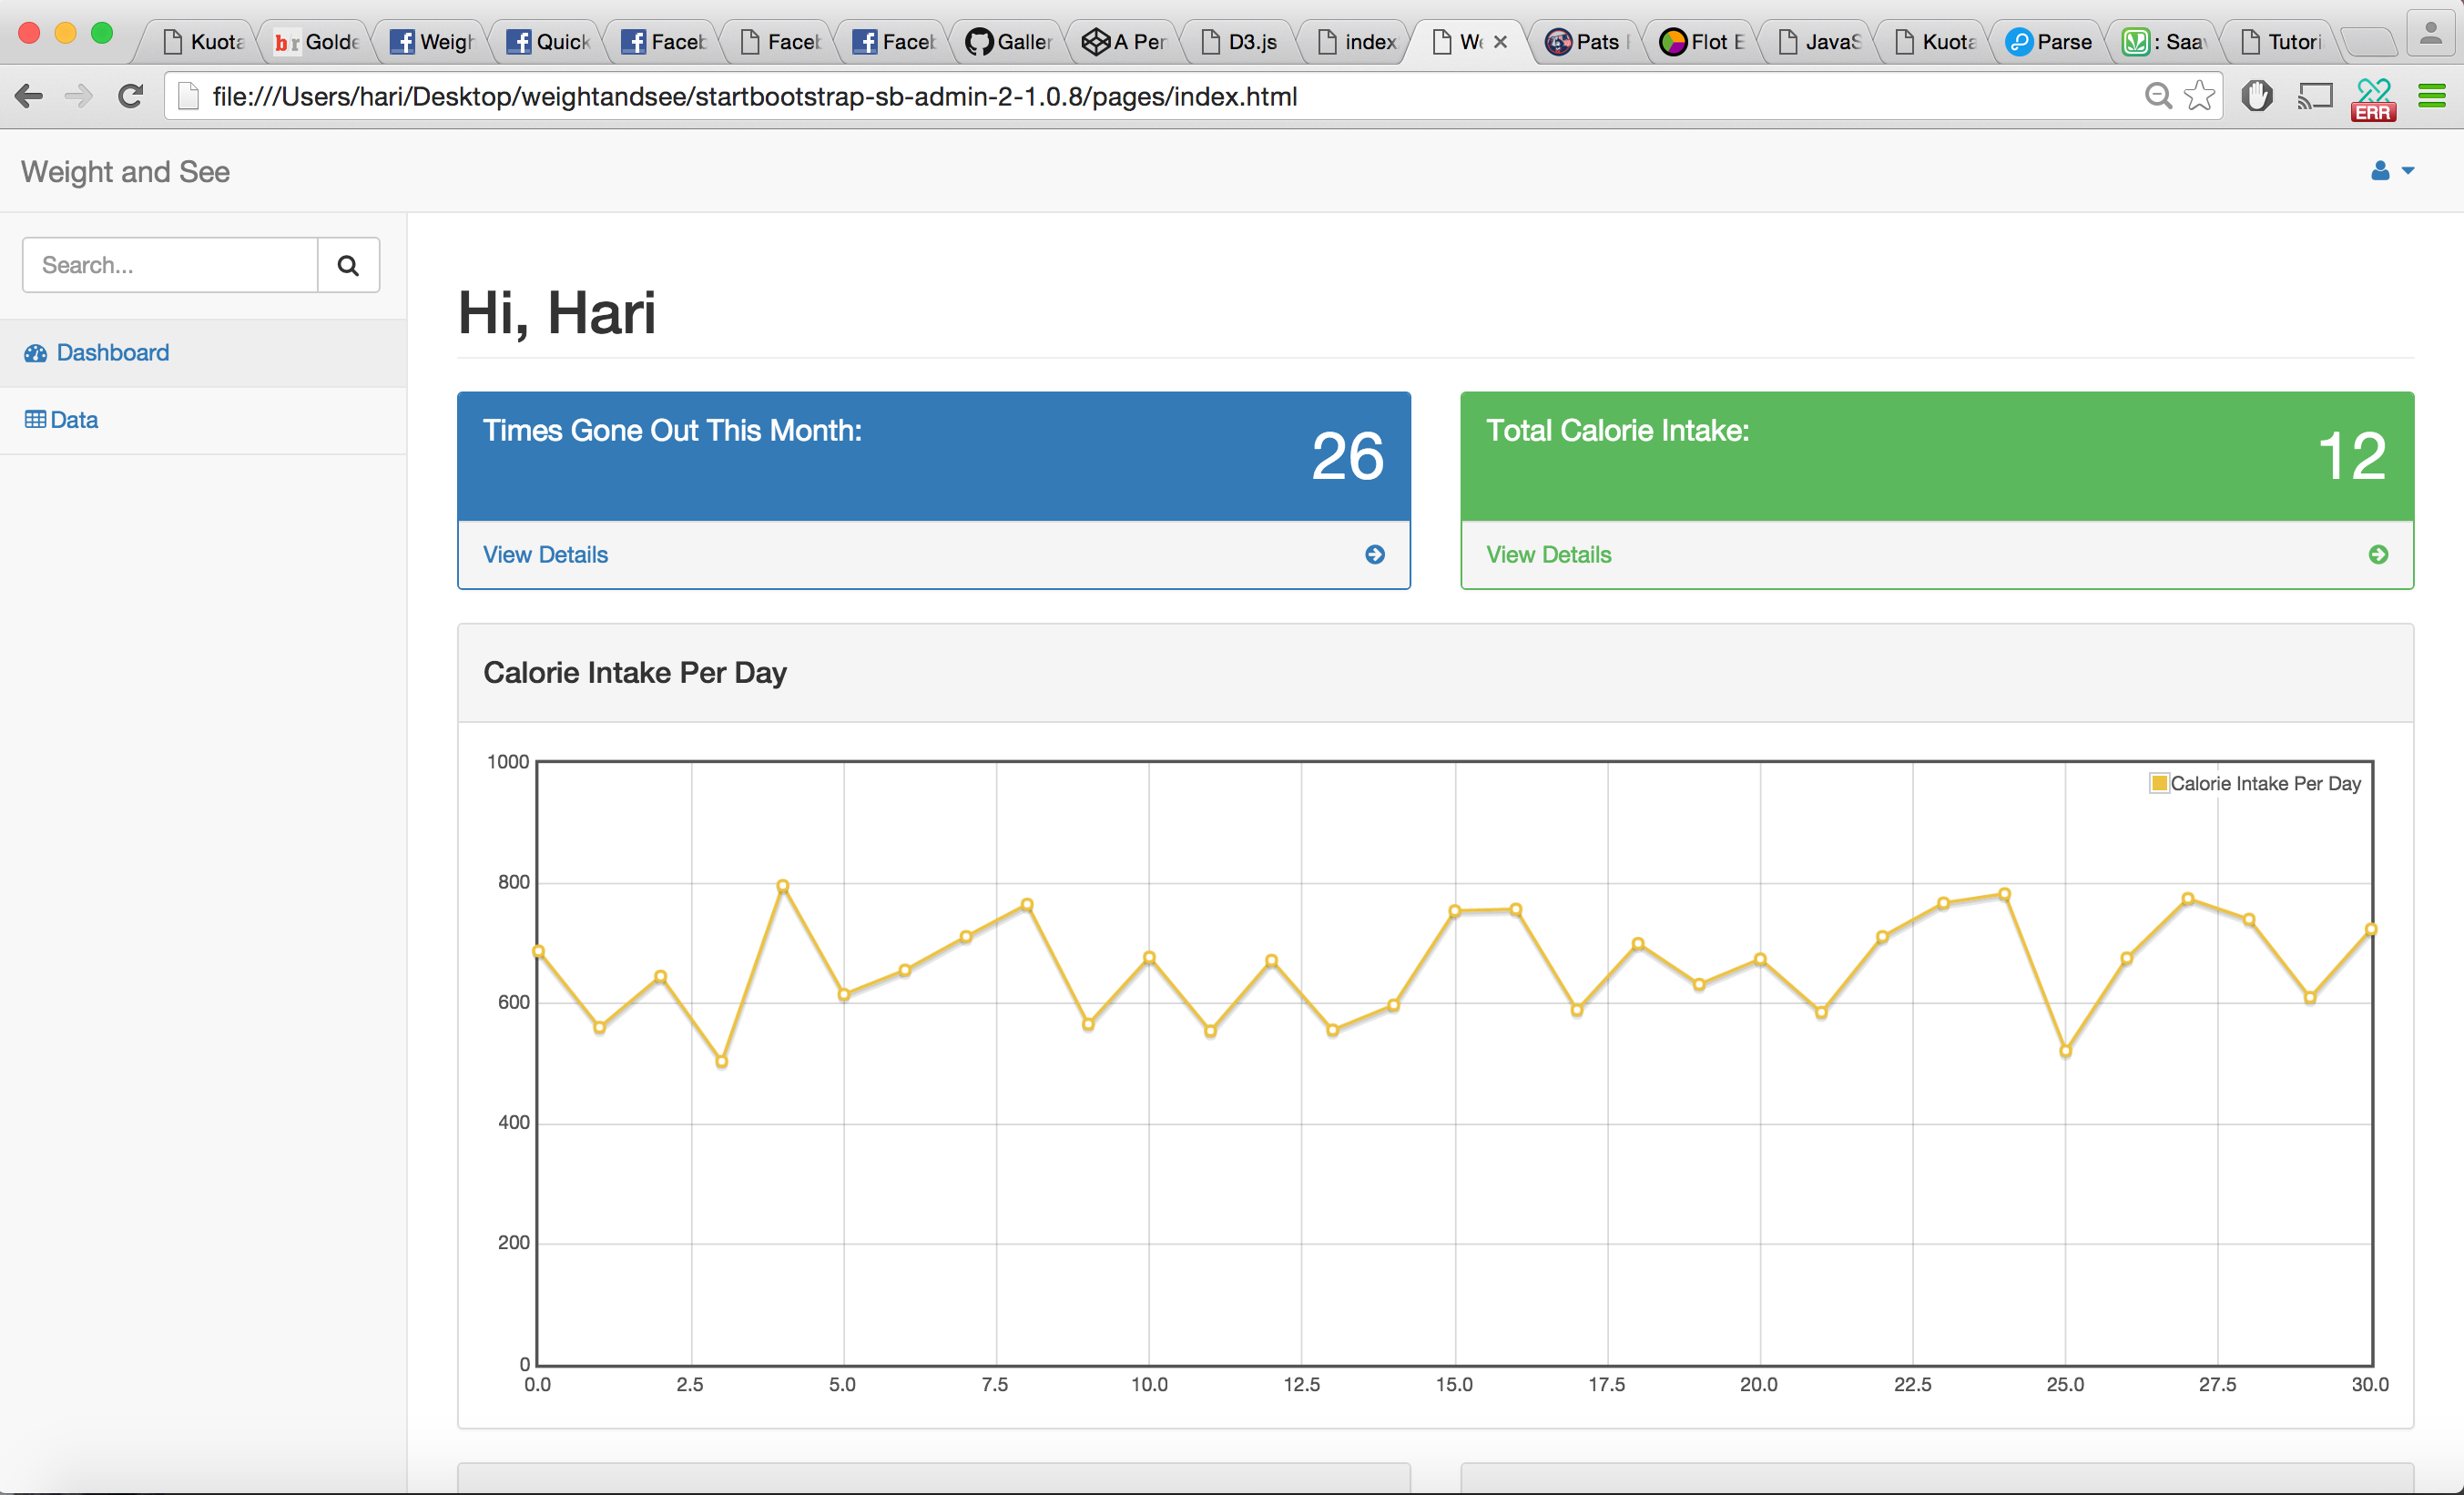Click View Details on green panel
Viewport: 2464px width, 1495px height.
click(x=1548, y=555)
